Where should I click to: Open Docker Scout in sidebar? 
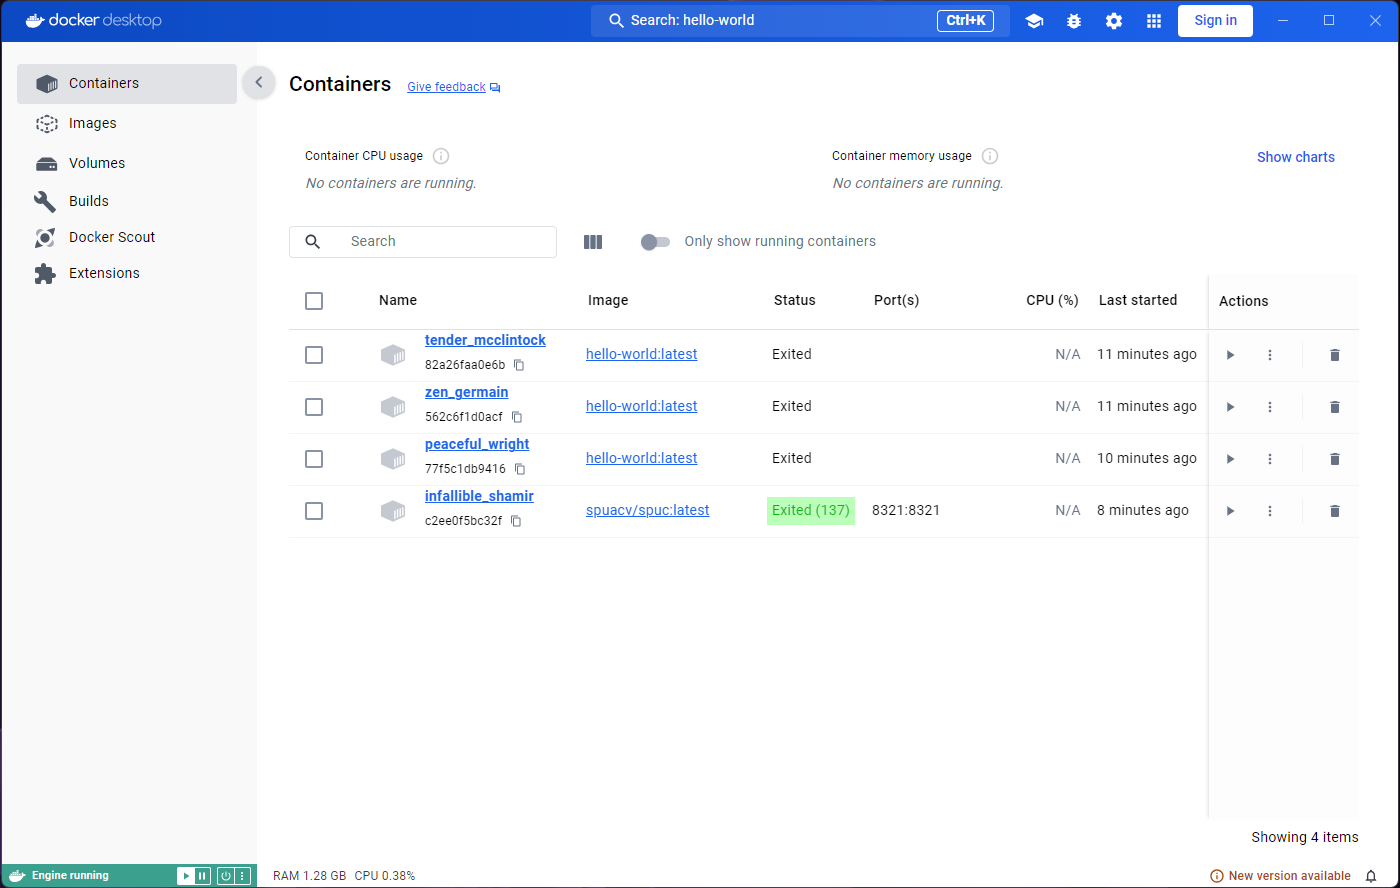click(127, 237)
